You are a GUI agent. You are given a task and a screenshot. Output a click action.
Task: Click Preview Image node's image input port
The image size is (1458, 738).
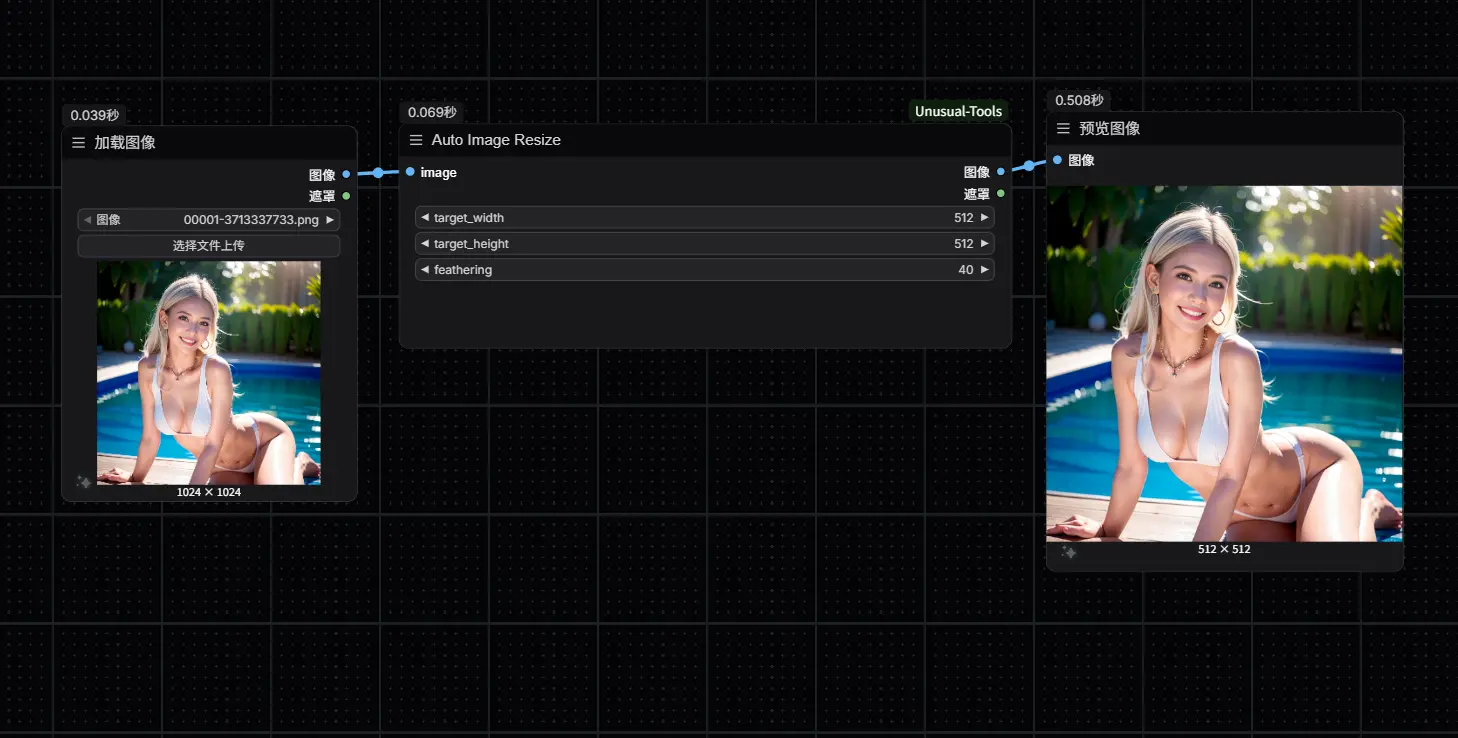coord(1057,160)
